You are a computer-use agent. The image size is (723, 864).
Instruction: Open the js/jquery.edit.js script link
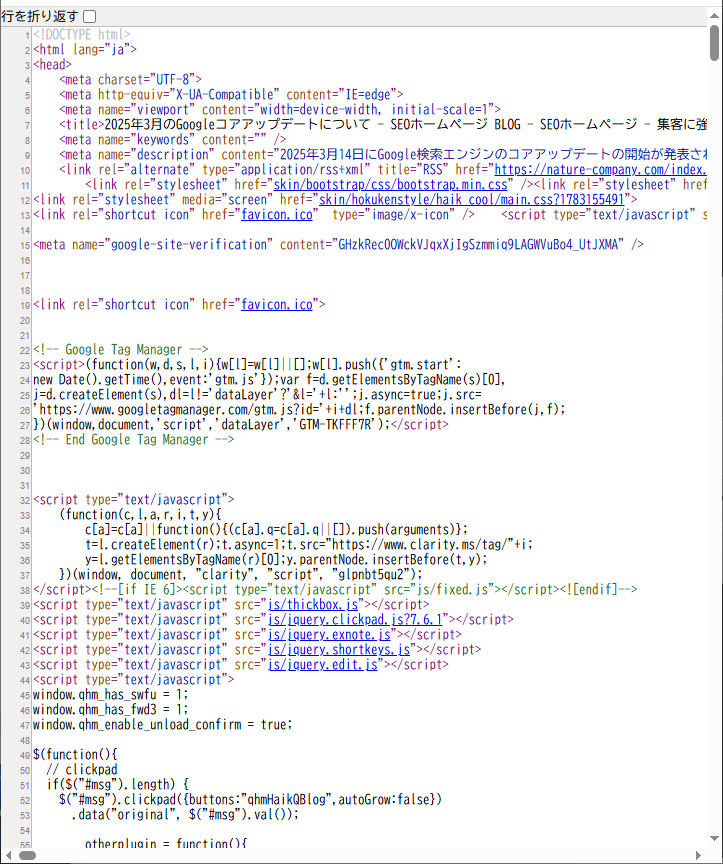322,665
